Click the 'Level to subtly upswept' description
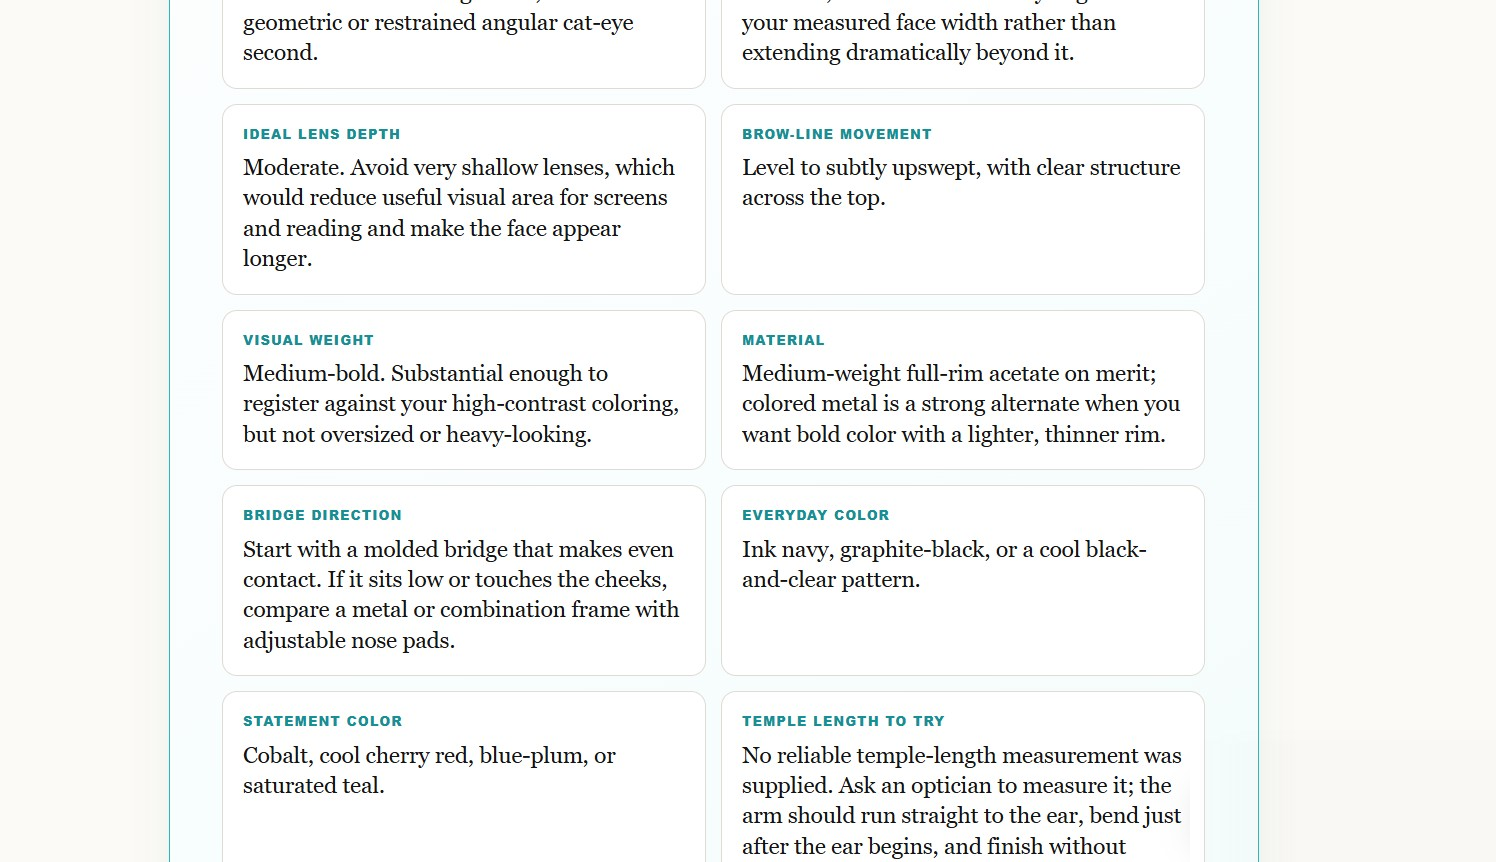 tap(961, 183)
